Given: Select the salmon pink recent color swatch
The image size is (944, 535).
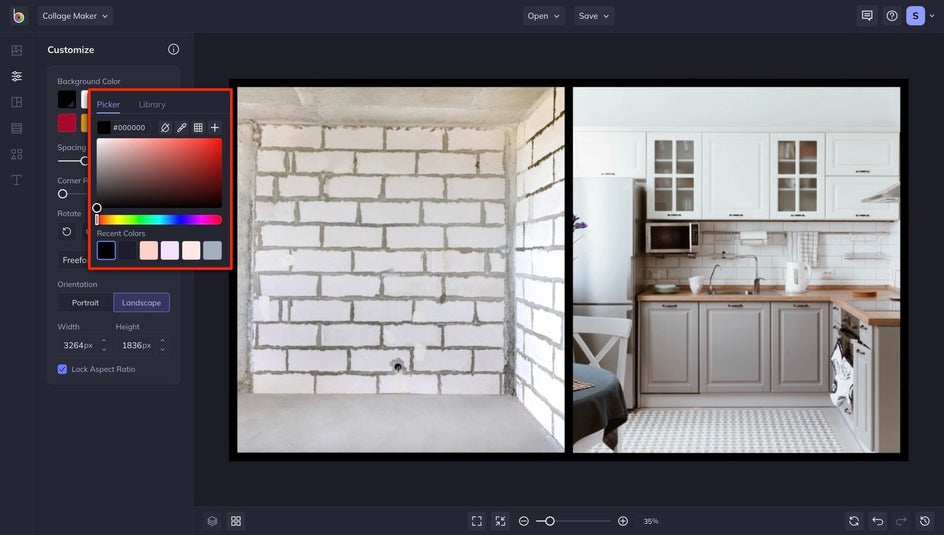Looking at the screenshot, I should 149,250.
